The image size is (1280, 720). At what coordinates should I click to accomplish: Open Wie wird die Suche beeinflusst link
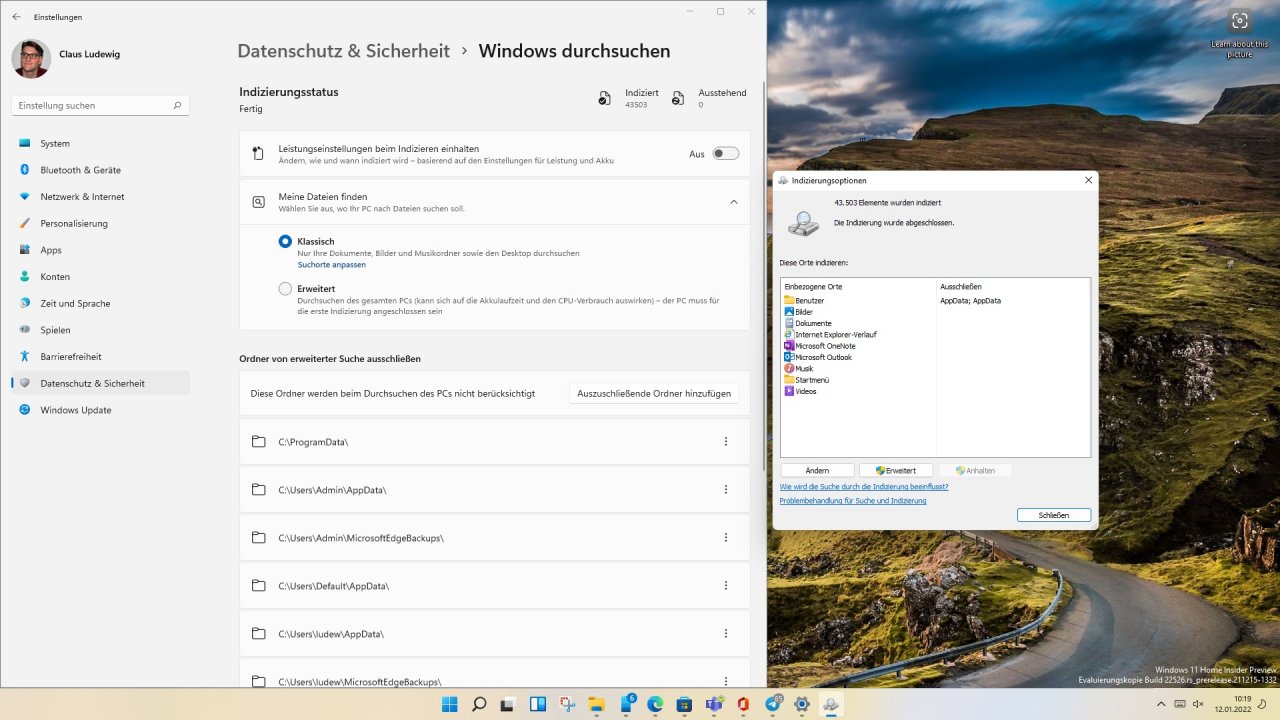(864, 487)
